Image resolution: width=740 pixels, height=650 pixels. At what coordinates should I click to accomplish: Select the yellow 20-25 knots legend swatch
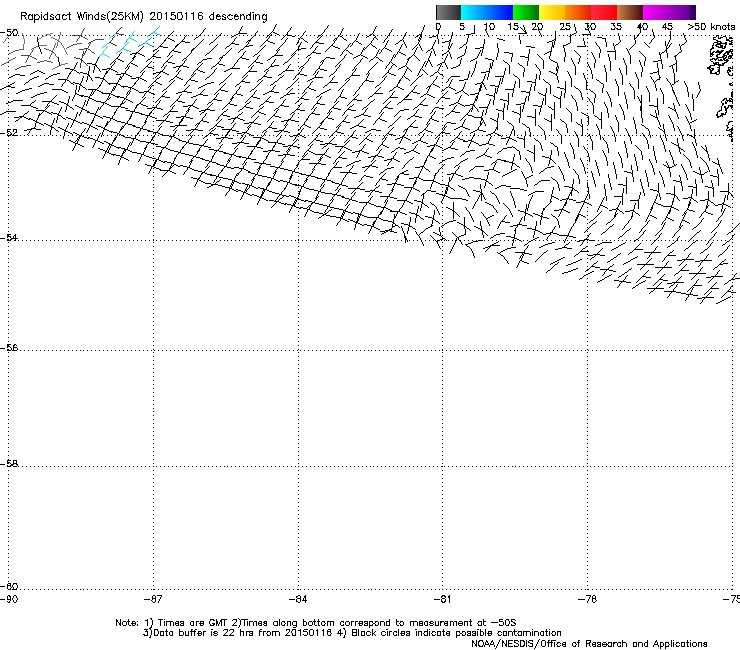552,12
